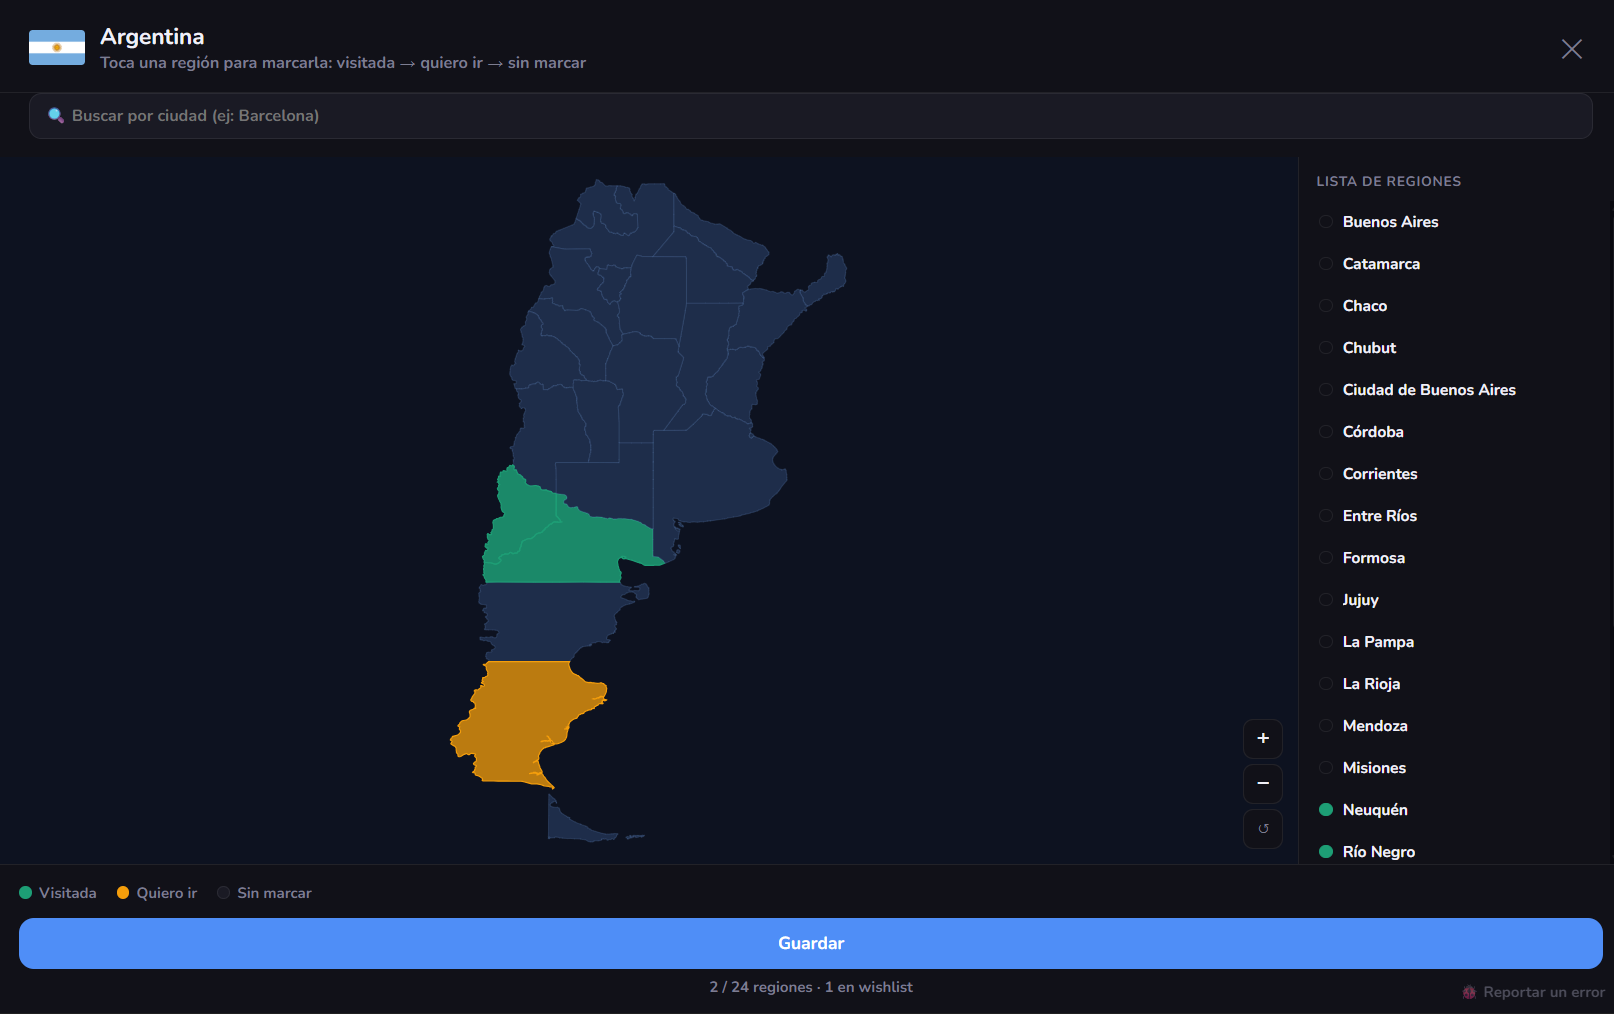Click the dark Sin marcar legend swatch
This screenshot has height=1014, width=1614.
(224, 893)
